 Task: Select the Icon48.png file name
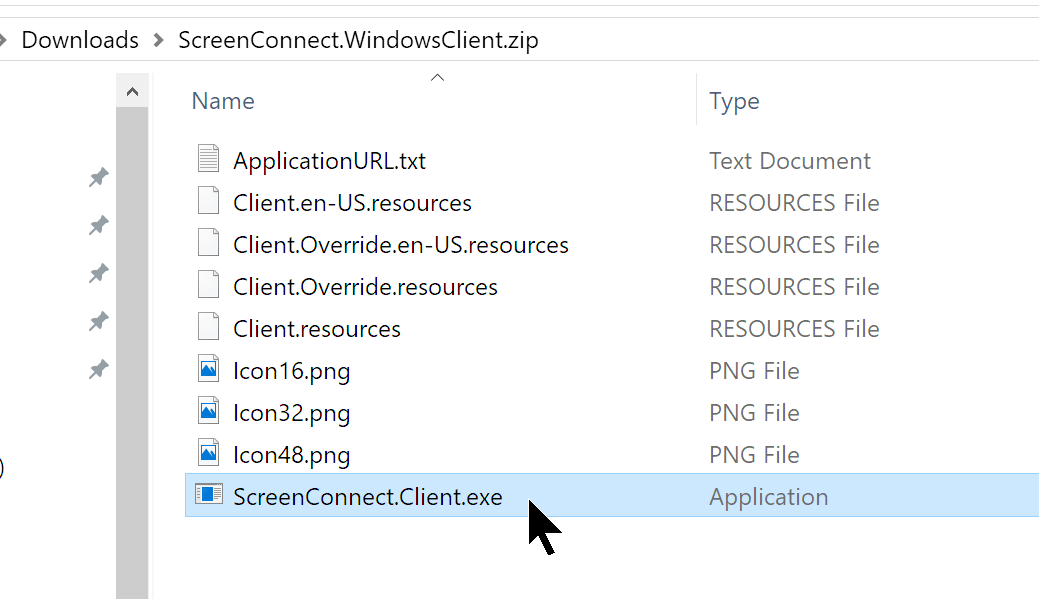pyautogui.click(x=292, y=455)
